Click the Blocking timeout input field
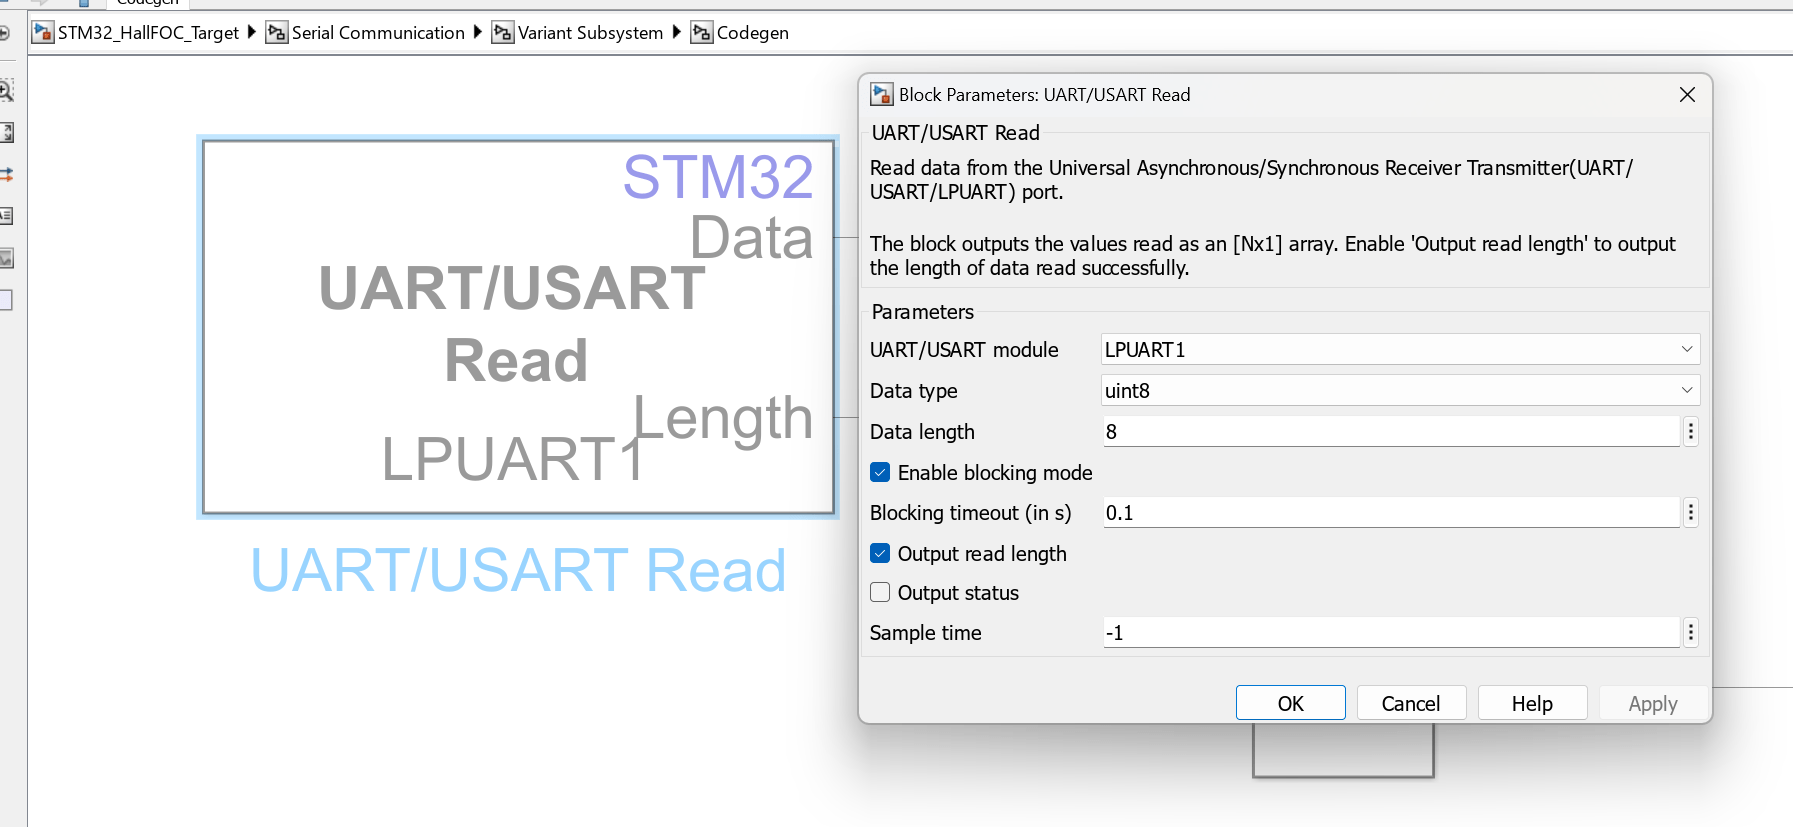The image size is (1793, 827). tap(1390, 513)
